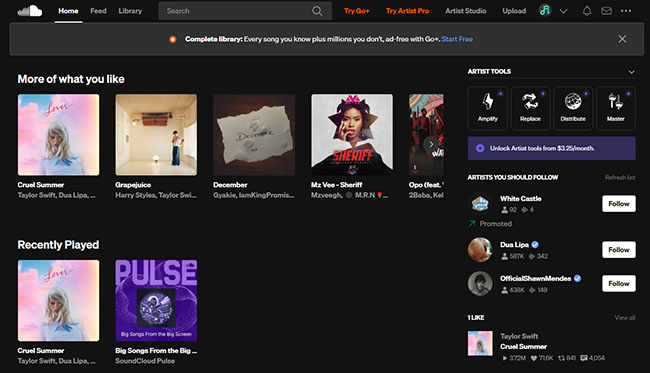Switch to the Feed tab

coord(98,11)
